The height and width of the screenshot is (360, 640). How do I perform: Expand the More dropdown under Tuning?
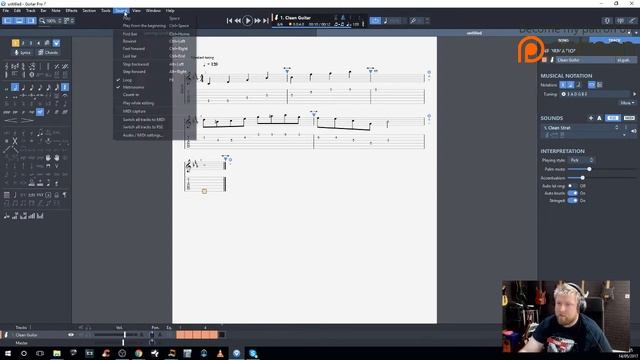[x=627, y=103]
